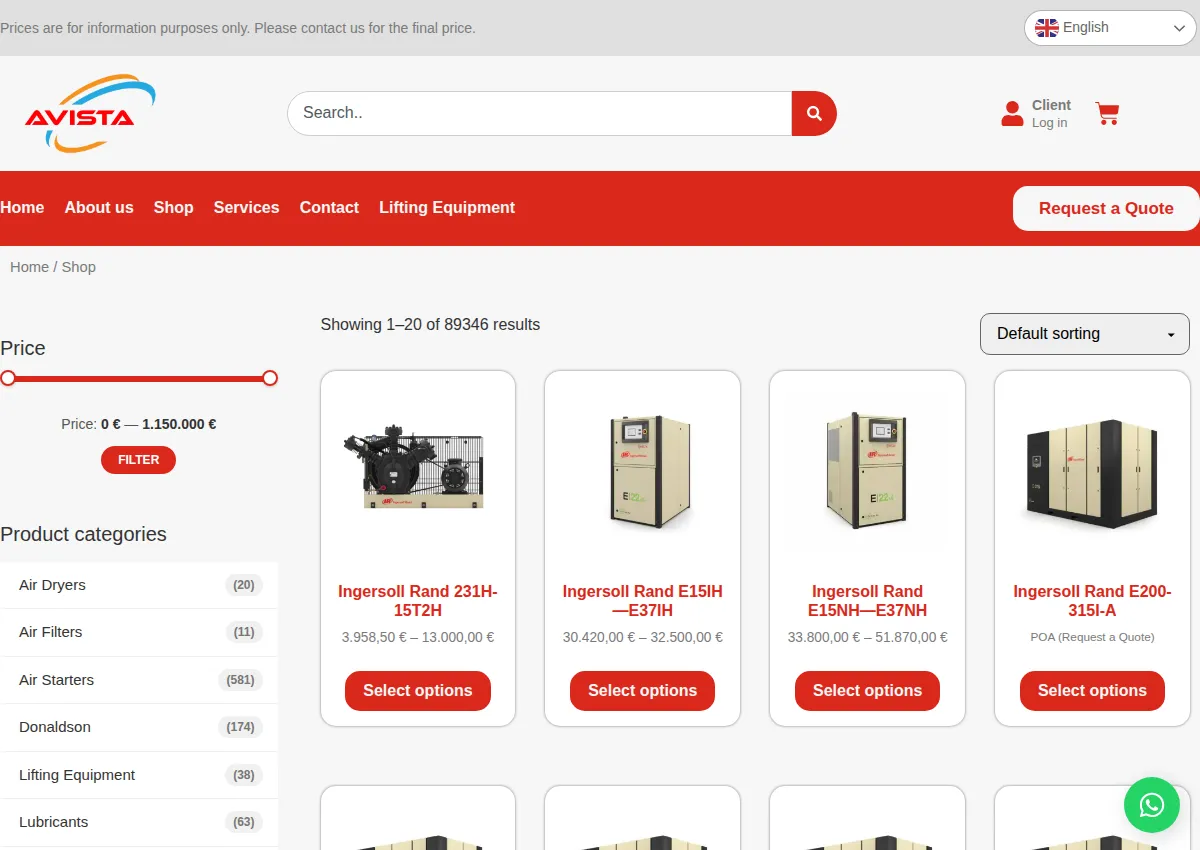
Task: Focus the Search text field
Action: [540, 113]
